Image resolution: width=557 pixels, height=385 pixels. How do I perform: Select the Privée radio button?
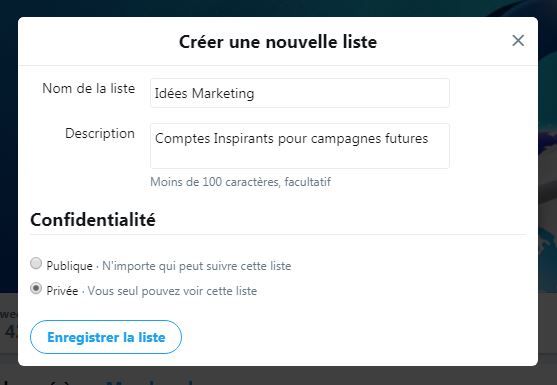[x=36, y=288]
